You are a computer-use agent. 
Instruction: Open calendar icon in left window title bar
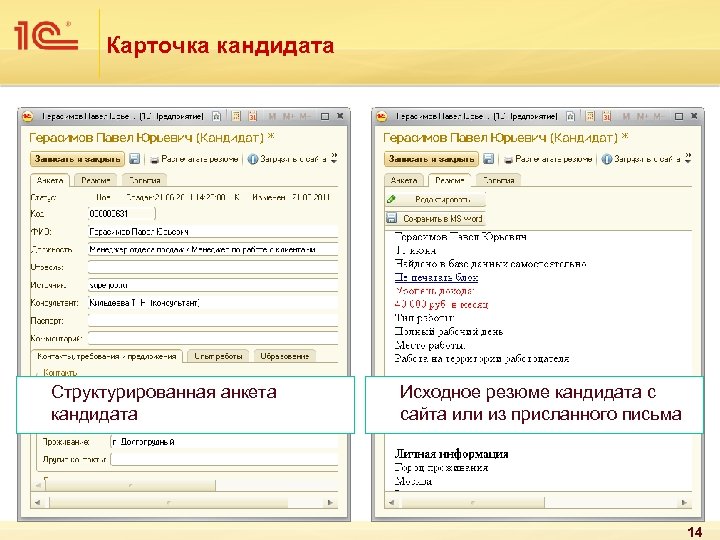(x=253, y=116)
